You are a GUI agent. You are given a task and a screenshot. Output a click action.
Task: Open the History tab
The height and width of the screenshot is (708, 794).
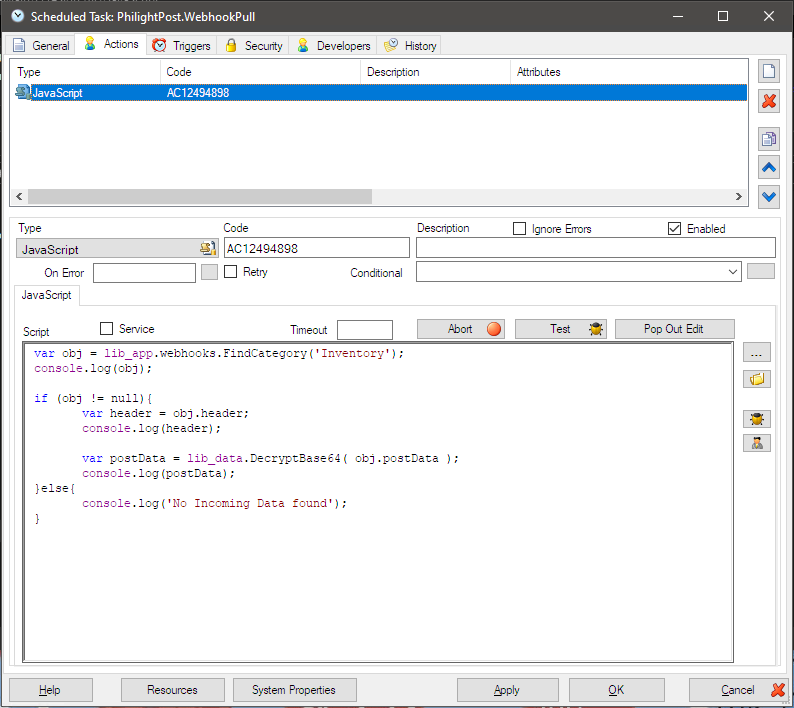[409, 46]
